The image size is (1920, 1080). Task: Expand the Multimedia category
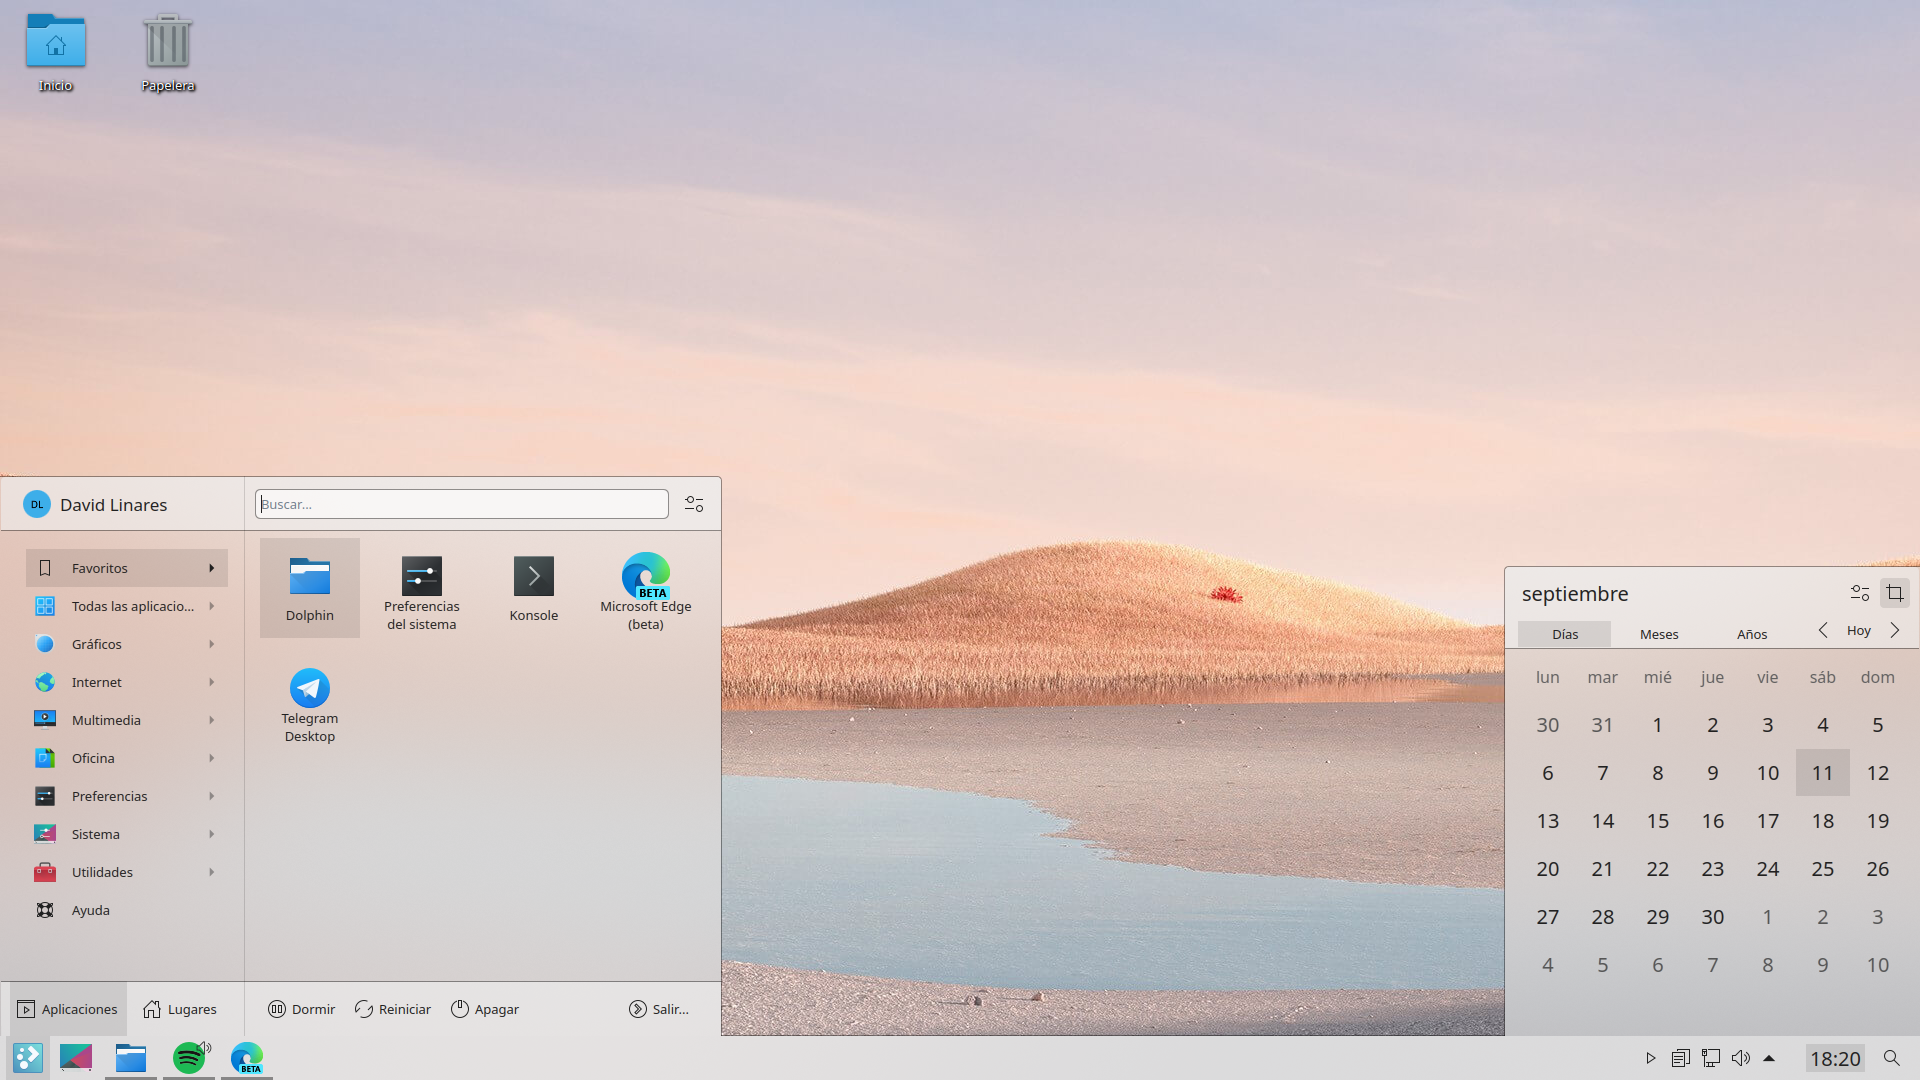pyautogui.click(x=127, y=720)
